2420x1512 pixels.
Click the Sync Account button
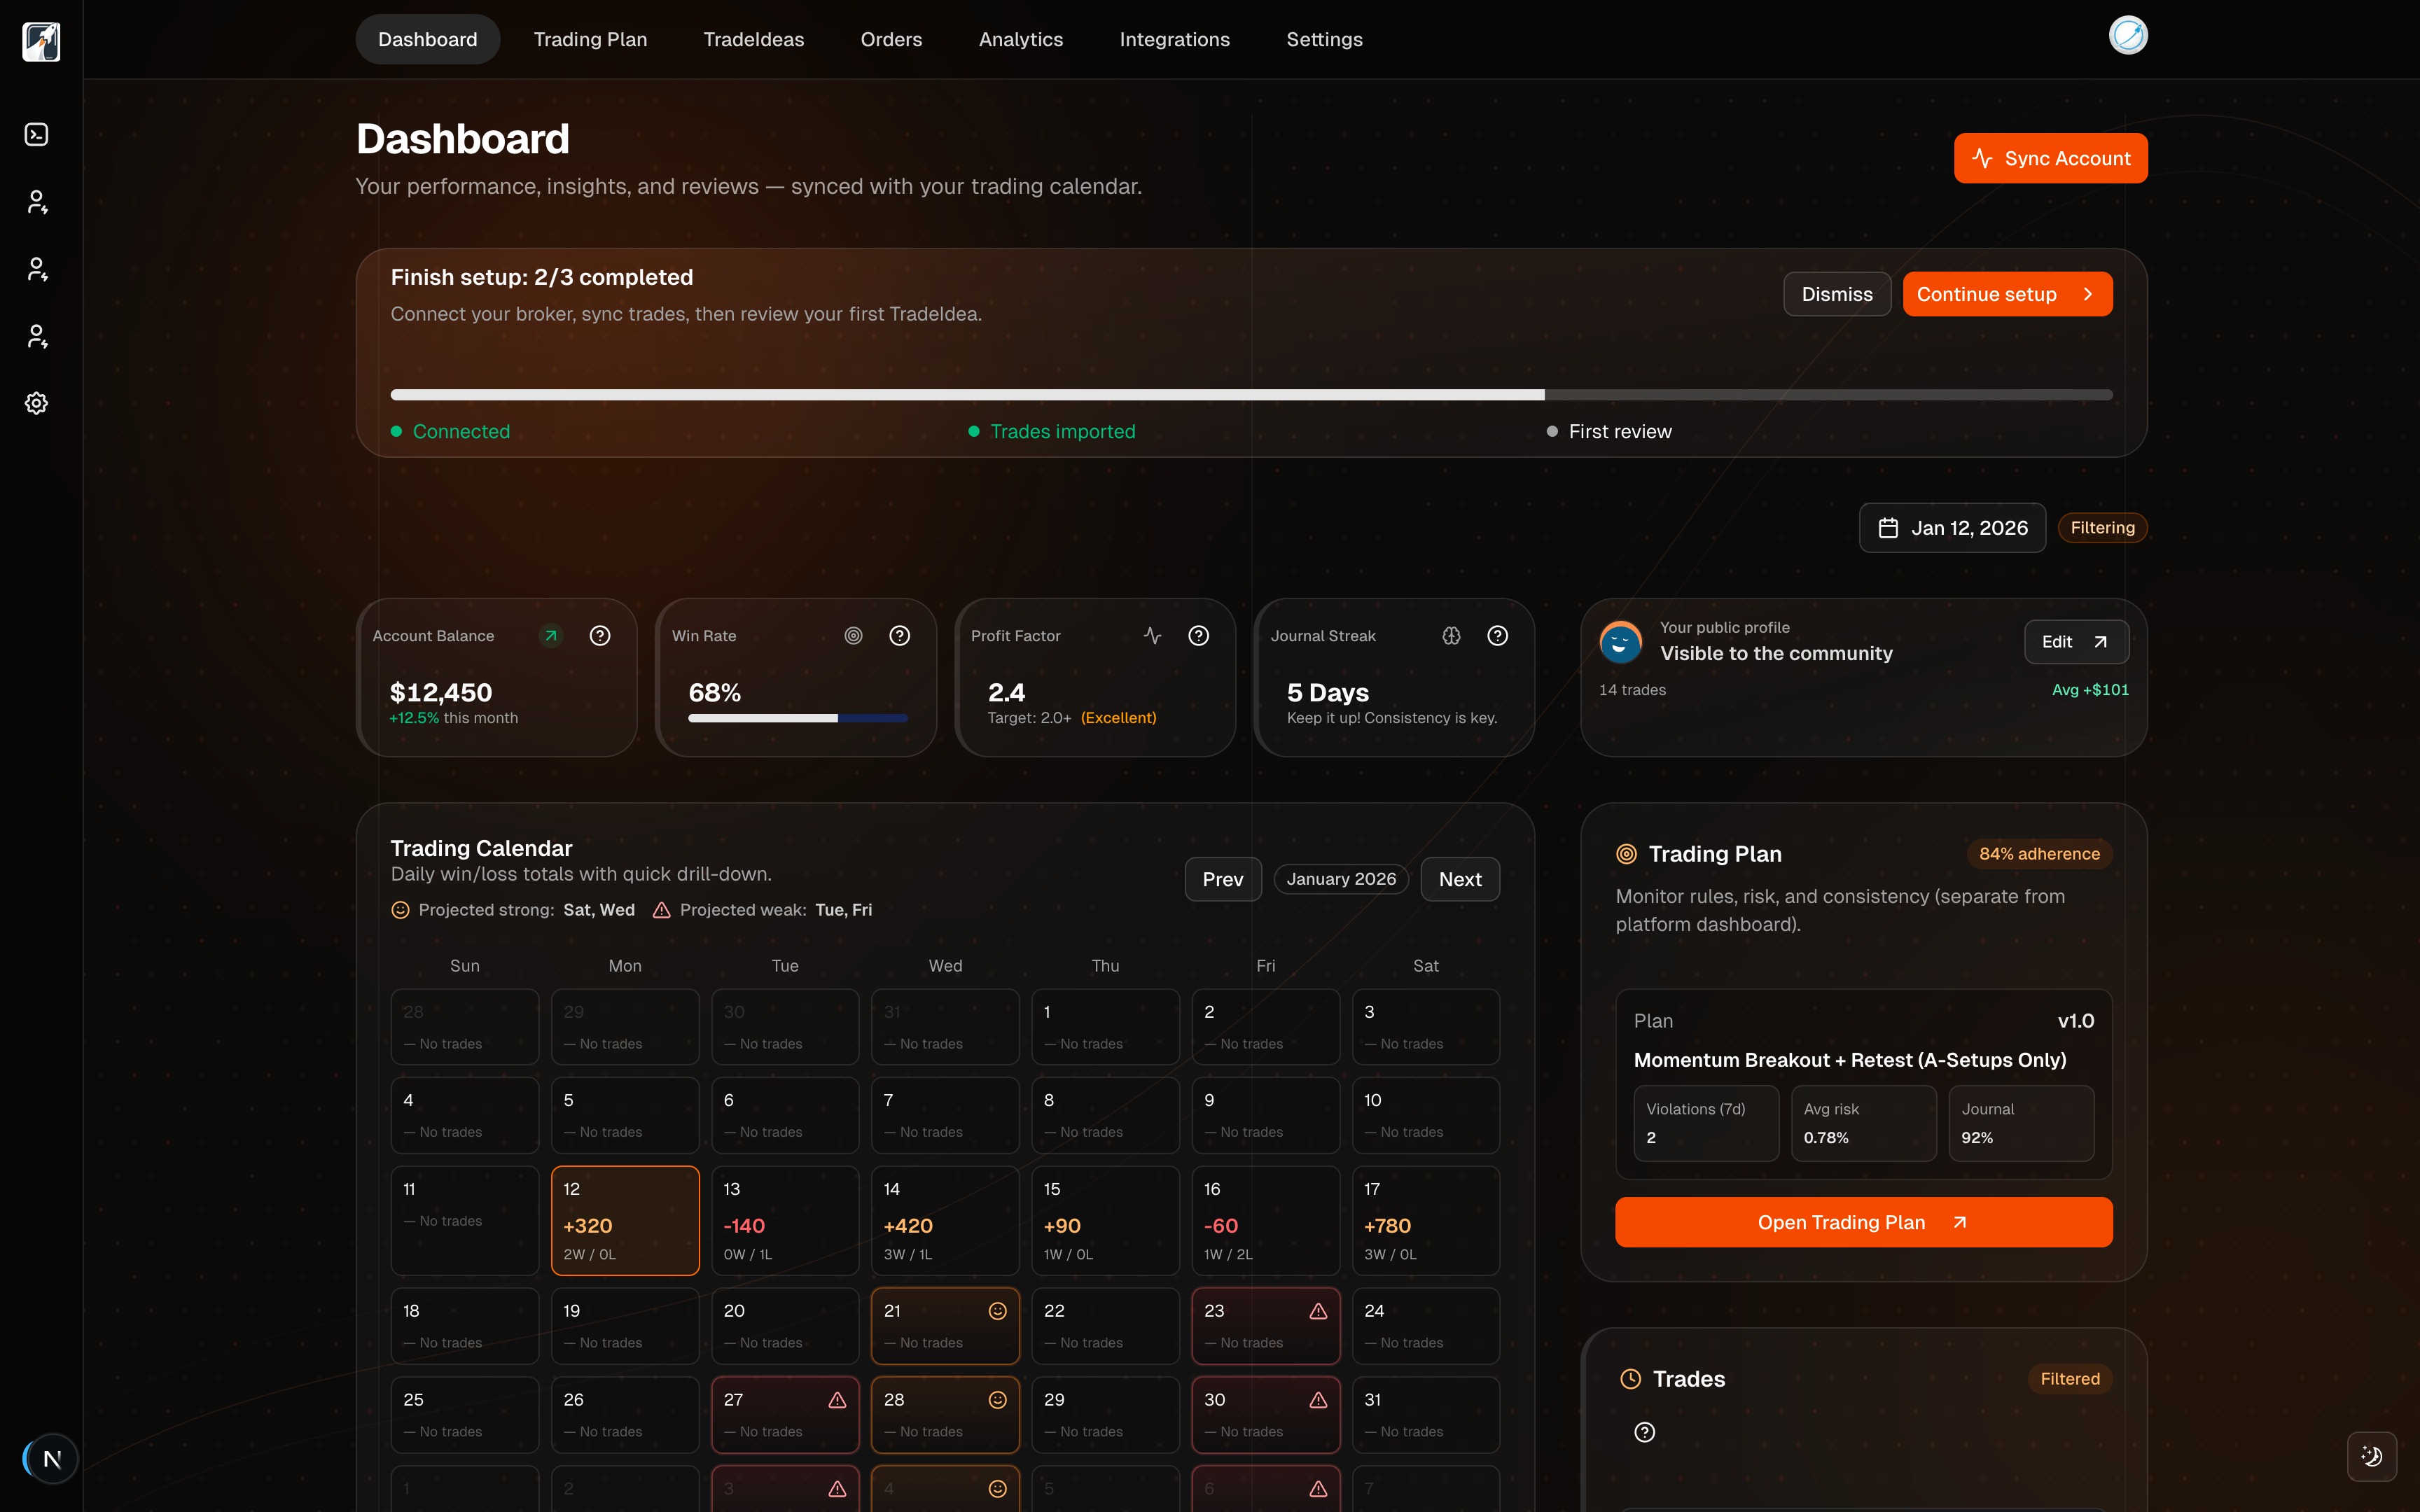(x=2050, y=158)
